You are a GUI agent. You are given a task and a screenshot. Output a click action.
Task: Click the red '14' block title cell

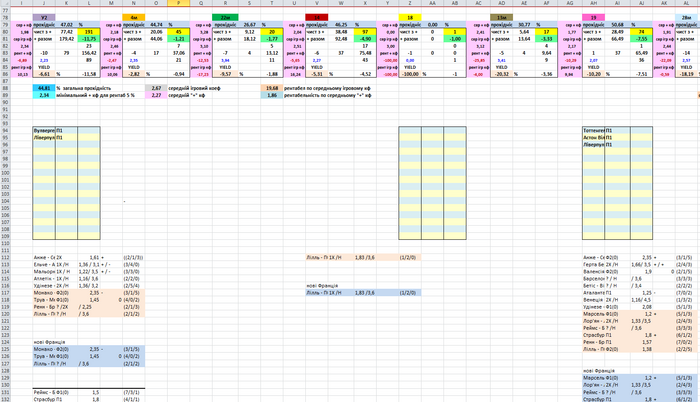tap(317, 18)
